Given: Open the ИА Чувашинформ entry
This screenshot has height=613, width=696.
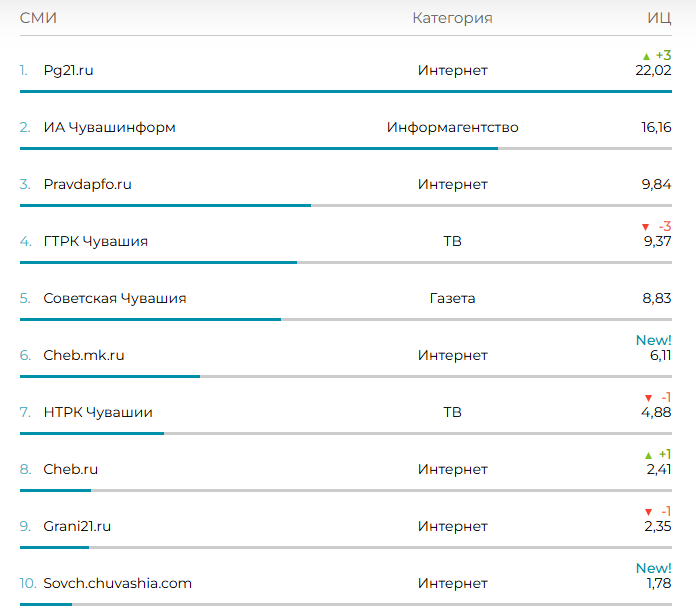Looking at the screenshot, I should (x=109, y=127).
